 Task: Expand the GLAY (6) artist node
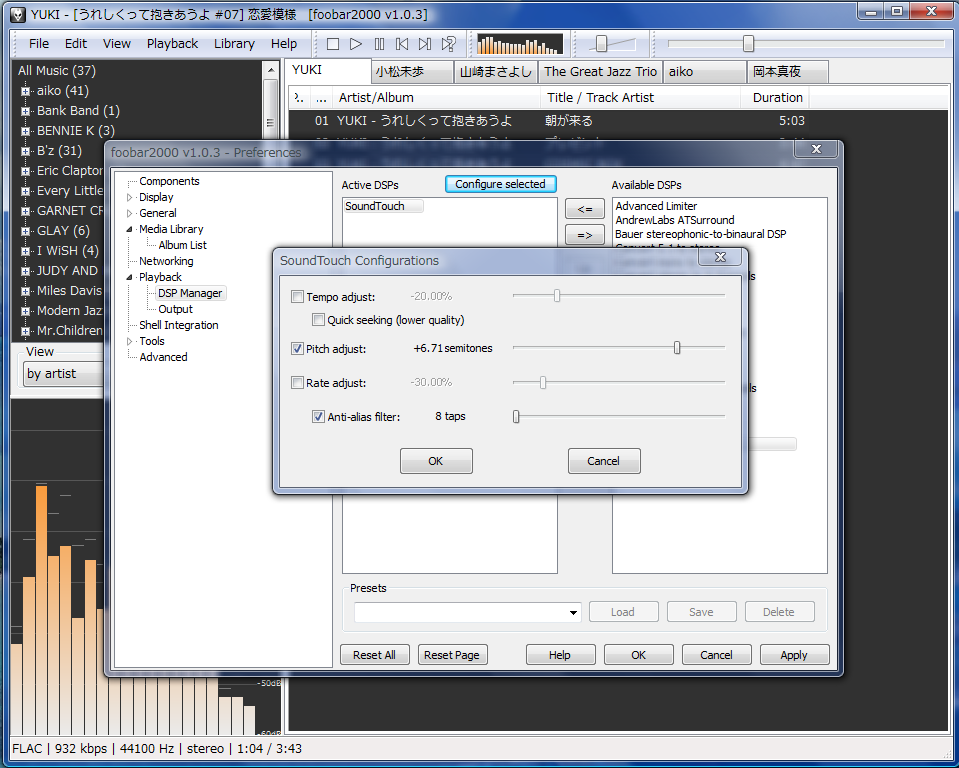(x=25, y=231)
